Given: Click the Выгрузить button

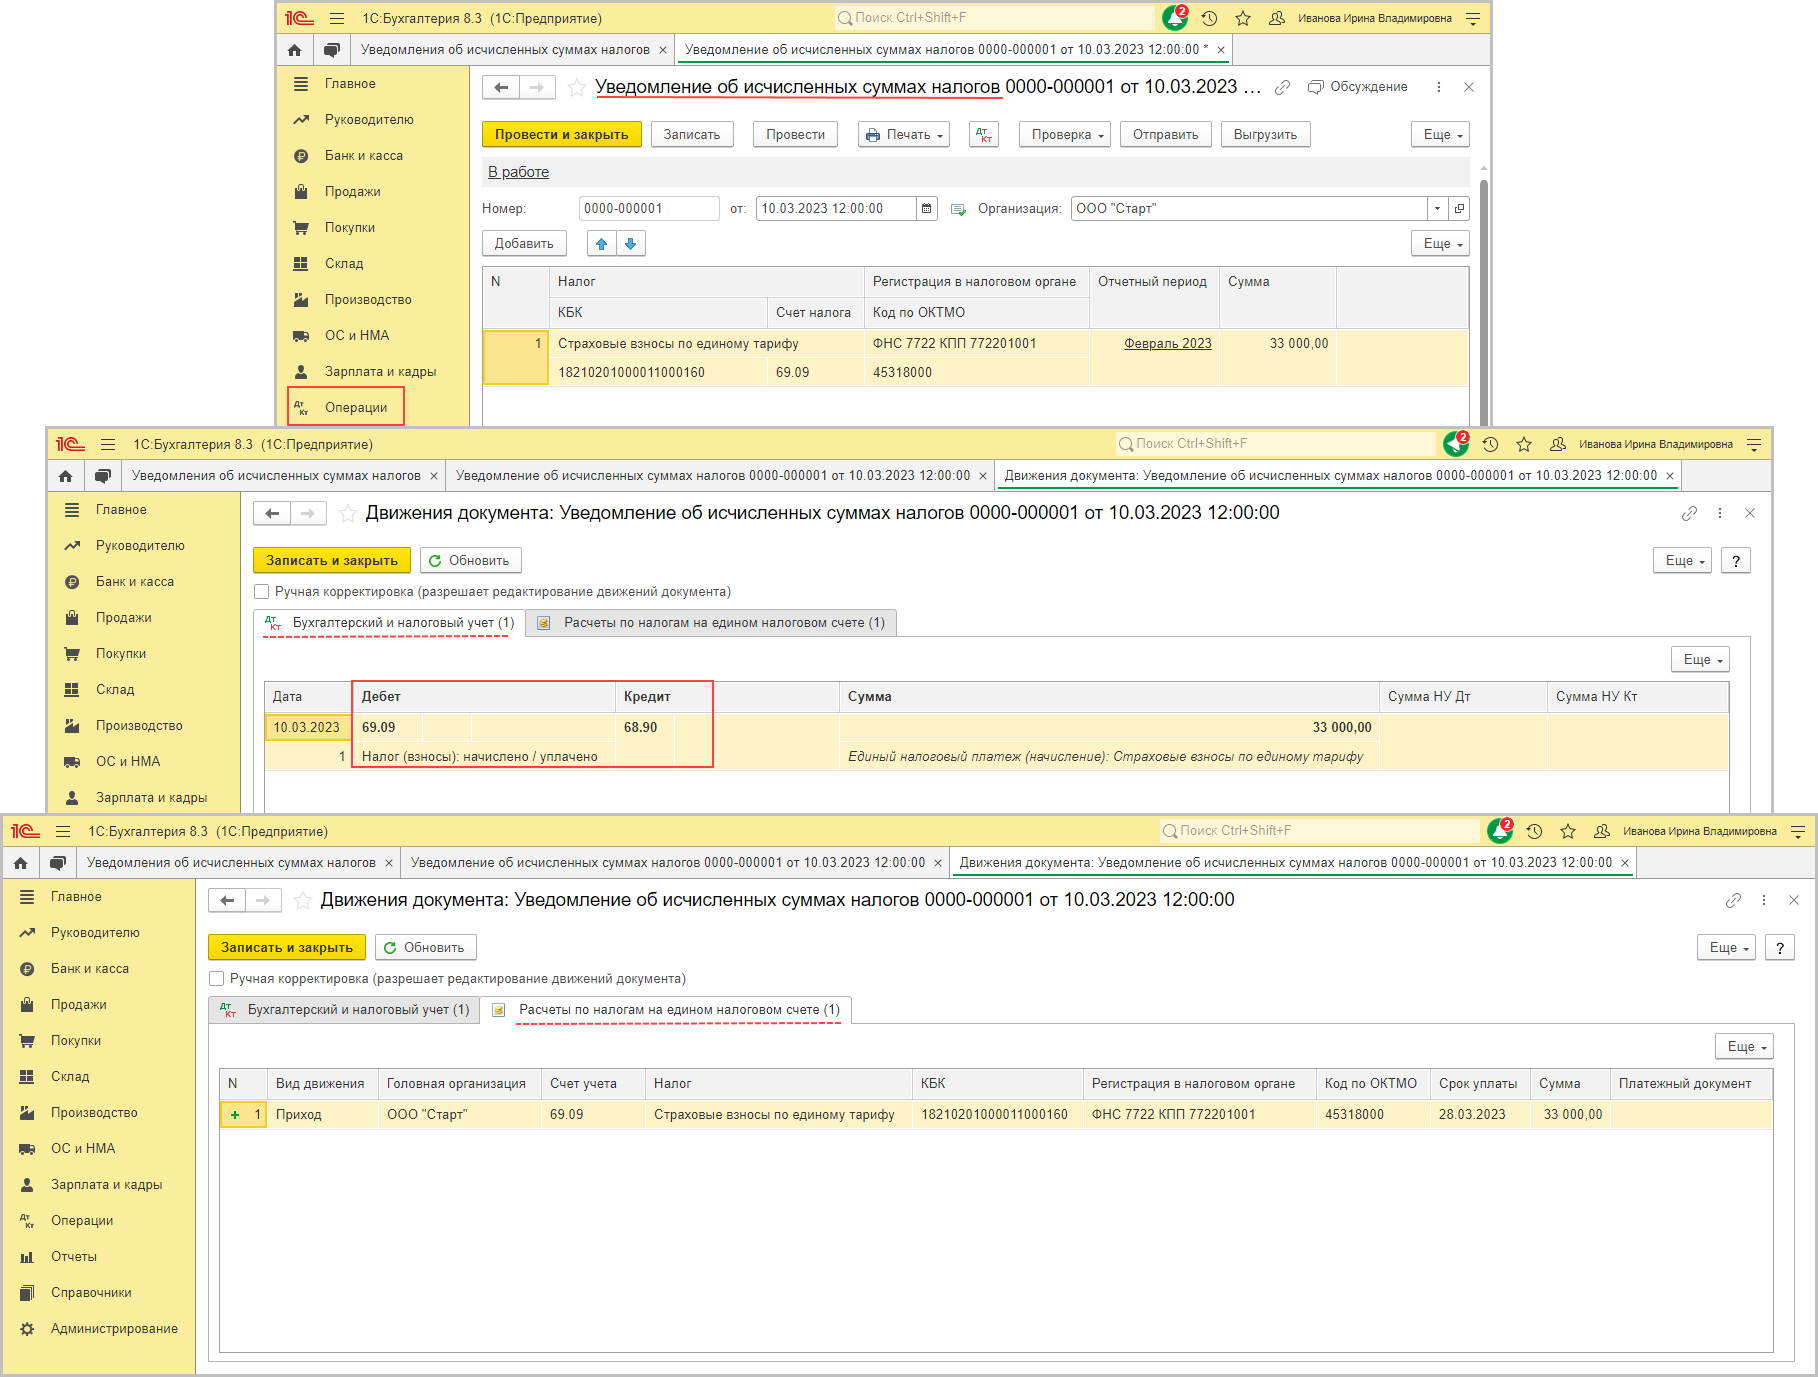Looking at the screenshot, I should [1265, 135].
